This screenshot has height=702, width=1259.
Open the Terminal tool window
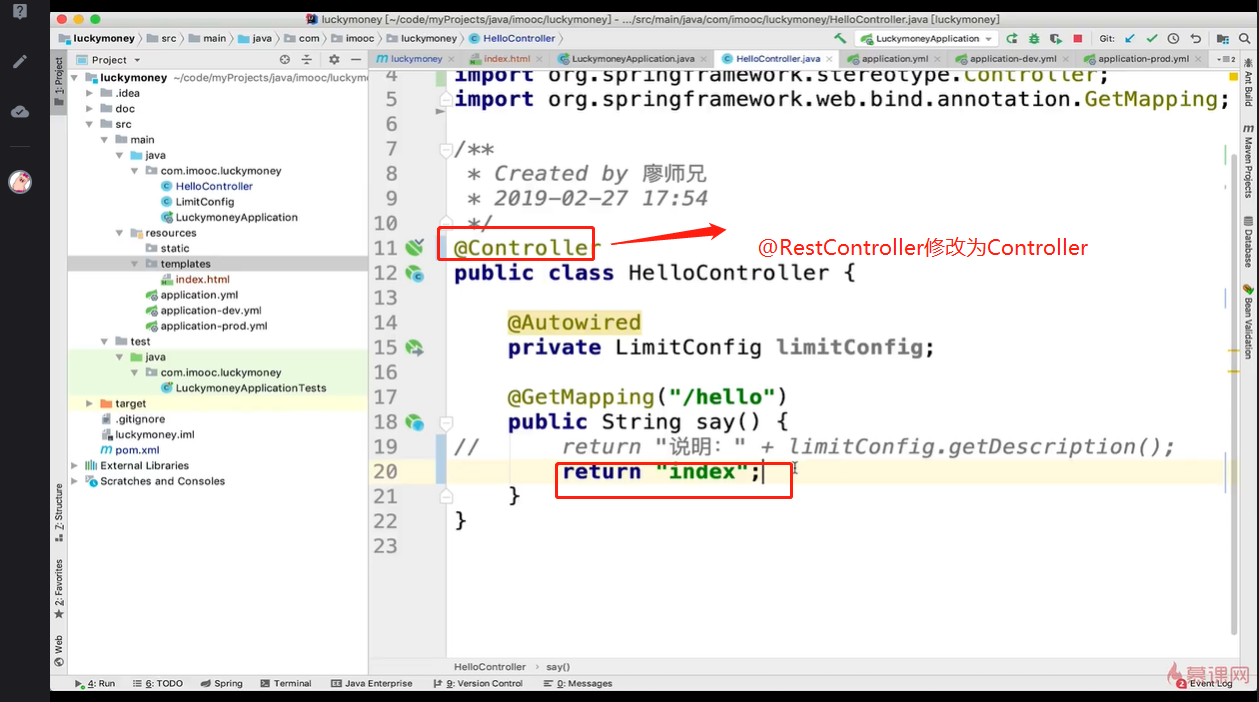285,684
